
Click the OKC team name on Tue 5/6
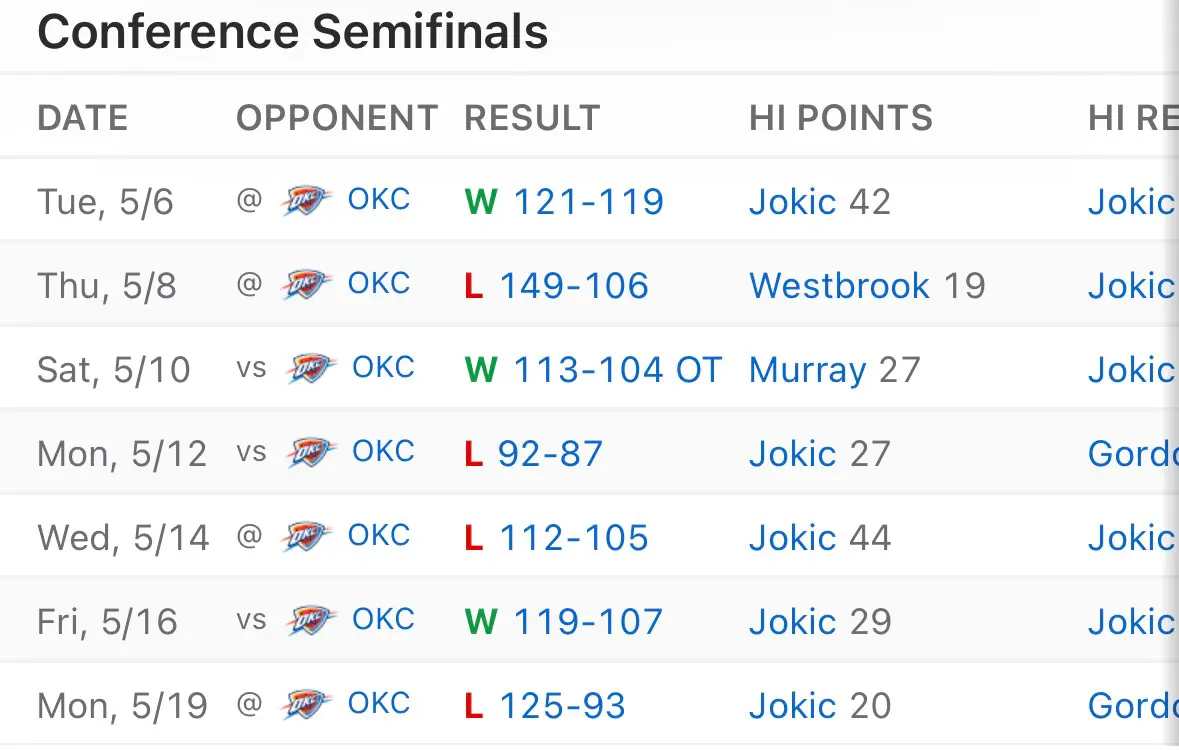pyautogui.click(x=378, y=200)
